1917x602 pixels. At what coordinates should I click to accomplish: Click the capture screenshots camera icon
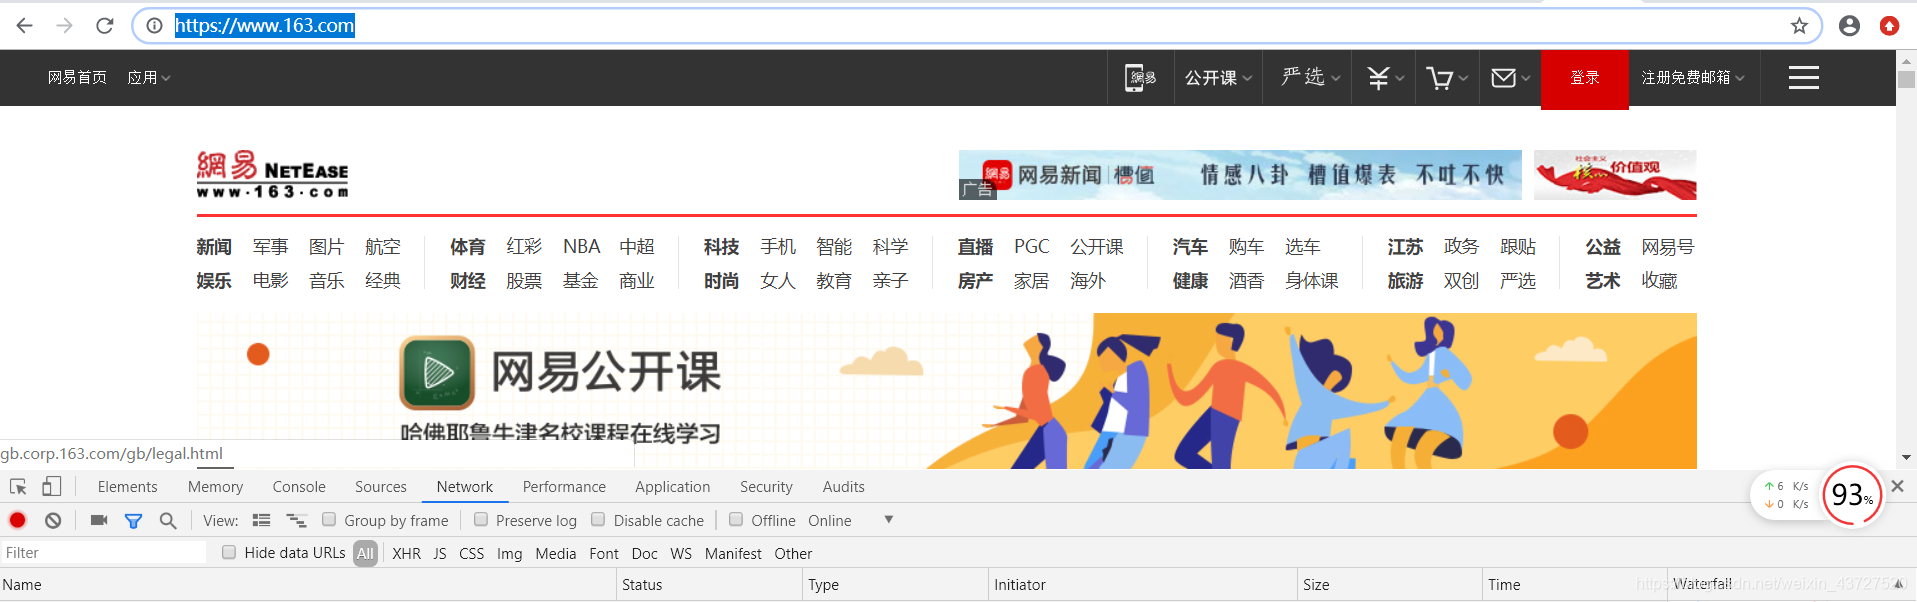tap(99, 520)
